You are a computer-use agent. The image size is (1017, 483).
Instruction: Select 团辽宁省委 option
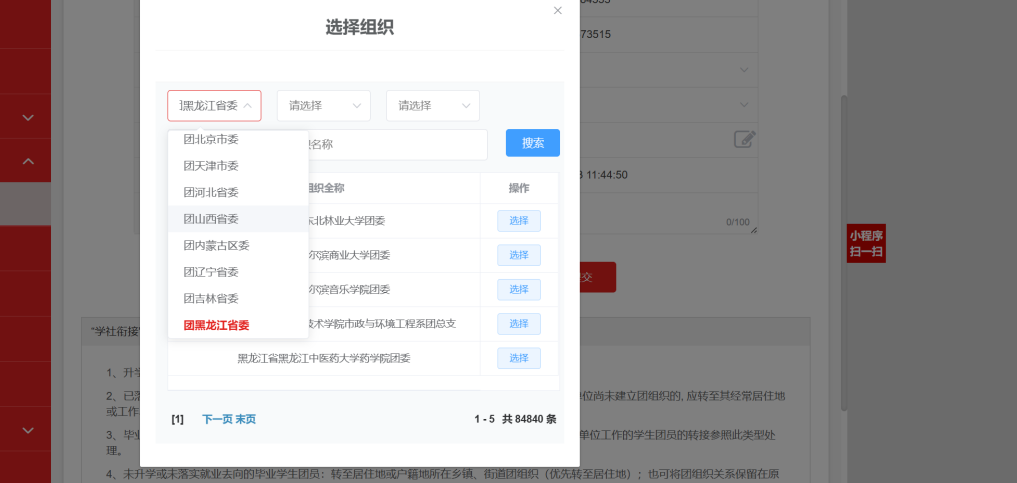[211, 272]
